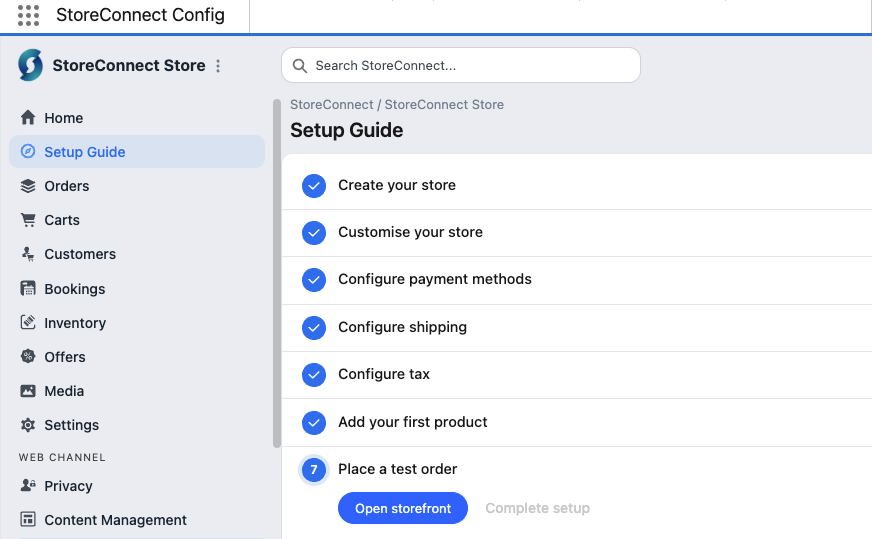Go to Home in sidebar
This screenshot has width=872, height=539.
coord(137,118)
